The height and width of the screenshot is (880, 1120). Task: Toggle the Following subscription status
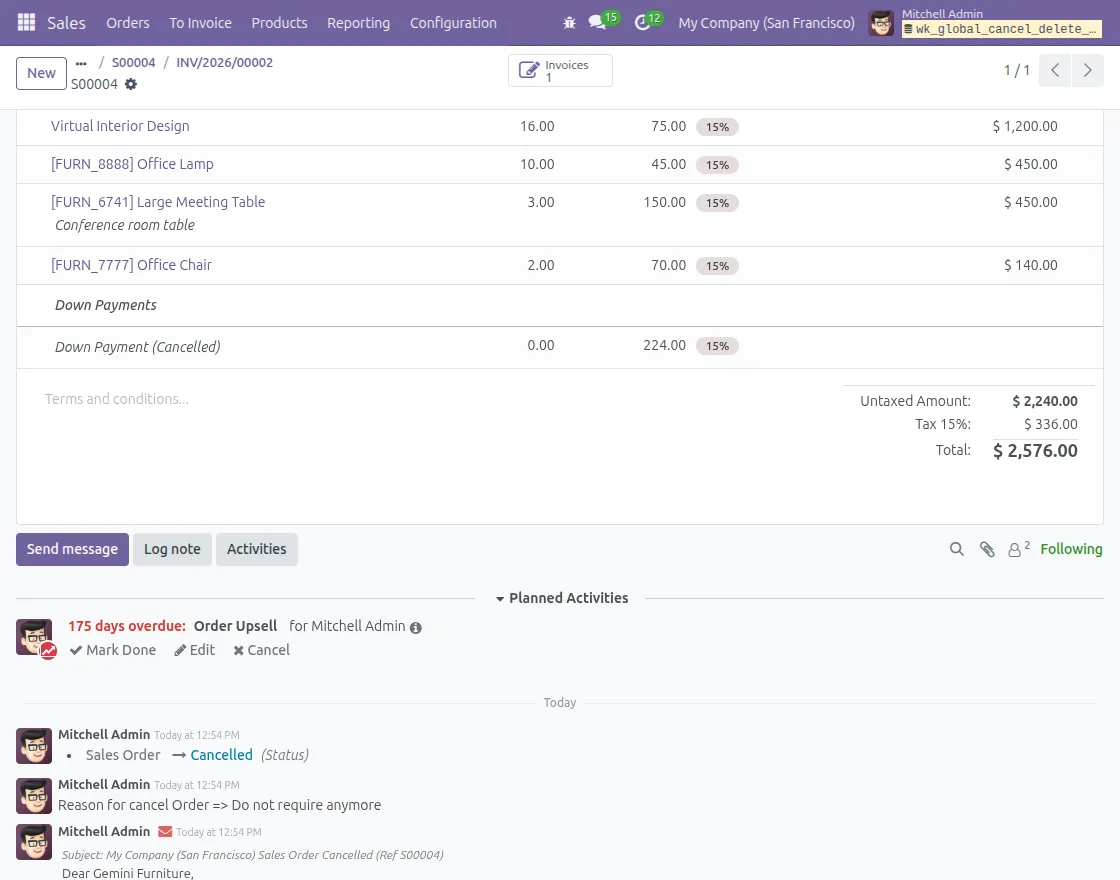(x=1071, y=549)
